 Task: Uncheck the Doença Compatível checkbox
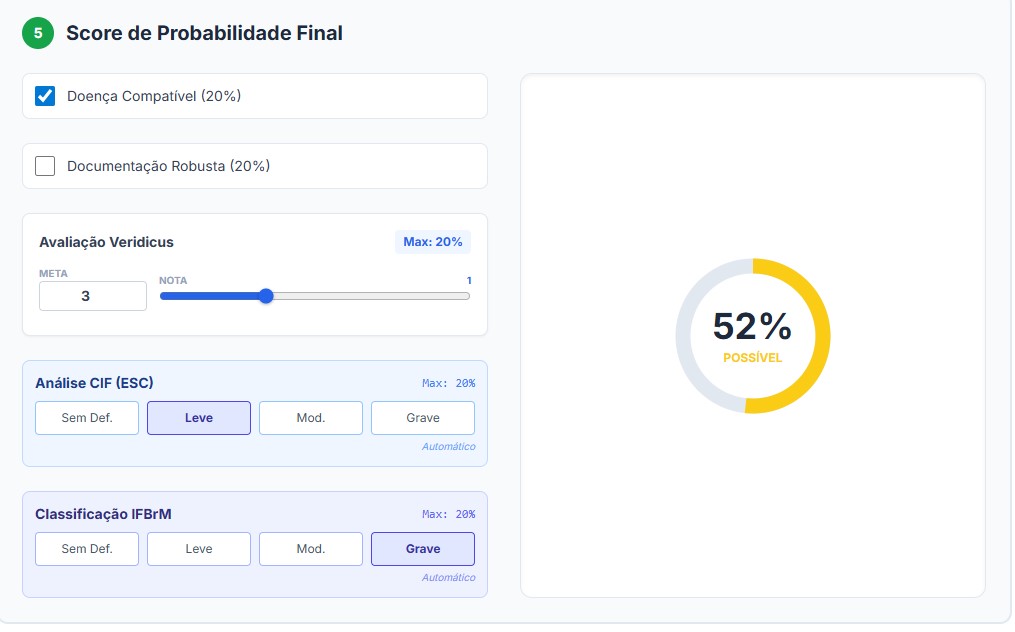coord(45,96)
